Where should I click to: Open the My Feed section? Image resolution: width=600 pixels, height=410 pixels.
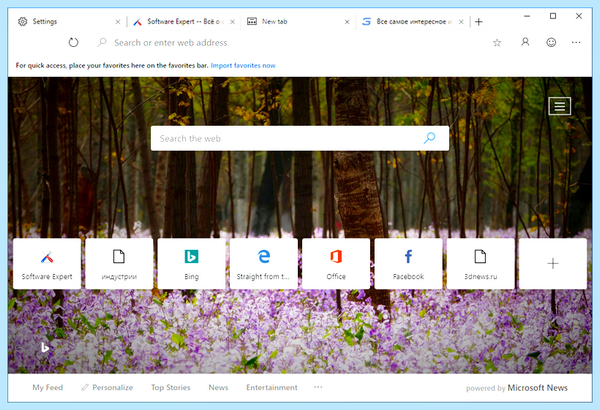(47, 387)
